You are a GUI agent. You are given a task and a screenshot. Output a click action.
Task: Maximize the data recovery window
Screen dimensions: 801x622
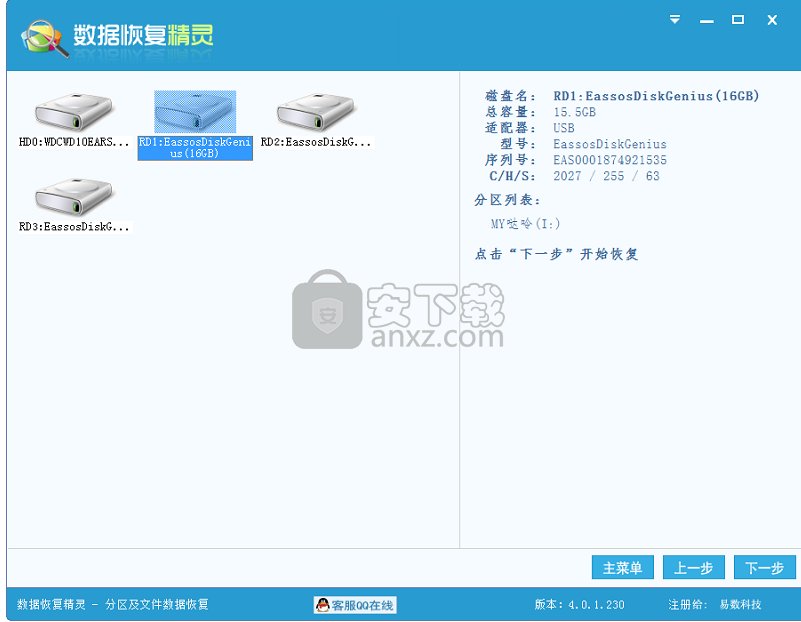738,19
